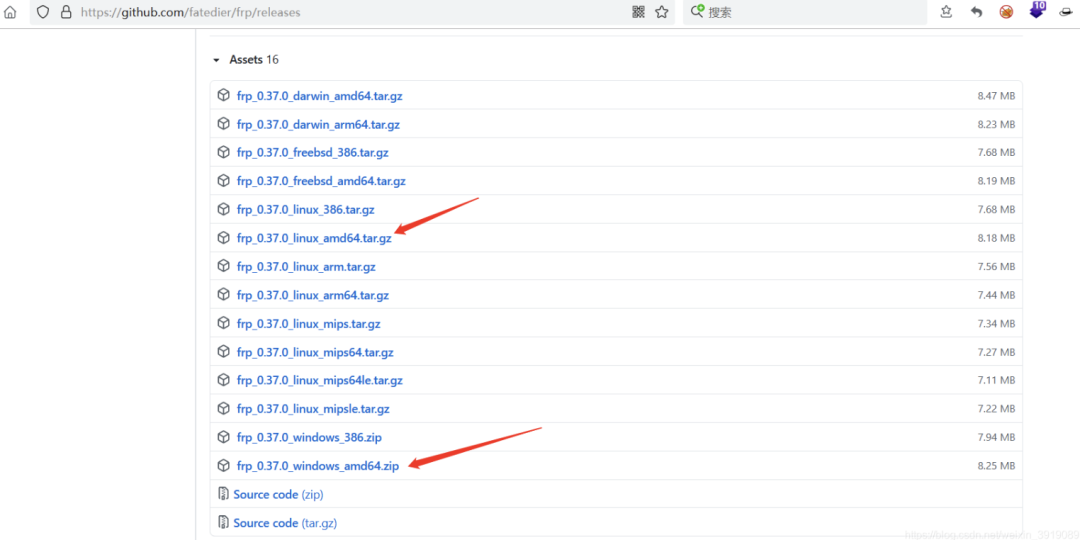Click package icon beside frp_0.37.0_linux_arm64.tar.gz
Screen dimensions: 1080x540
(223, 295)
